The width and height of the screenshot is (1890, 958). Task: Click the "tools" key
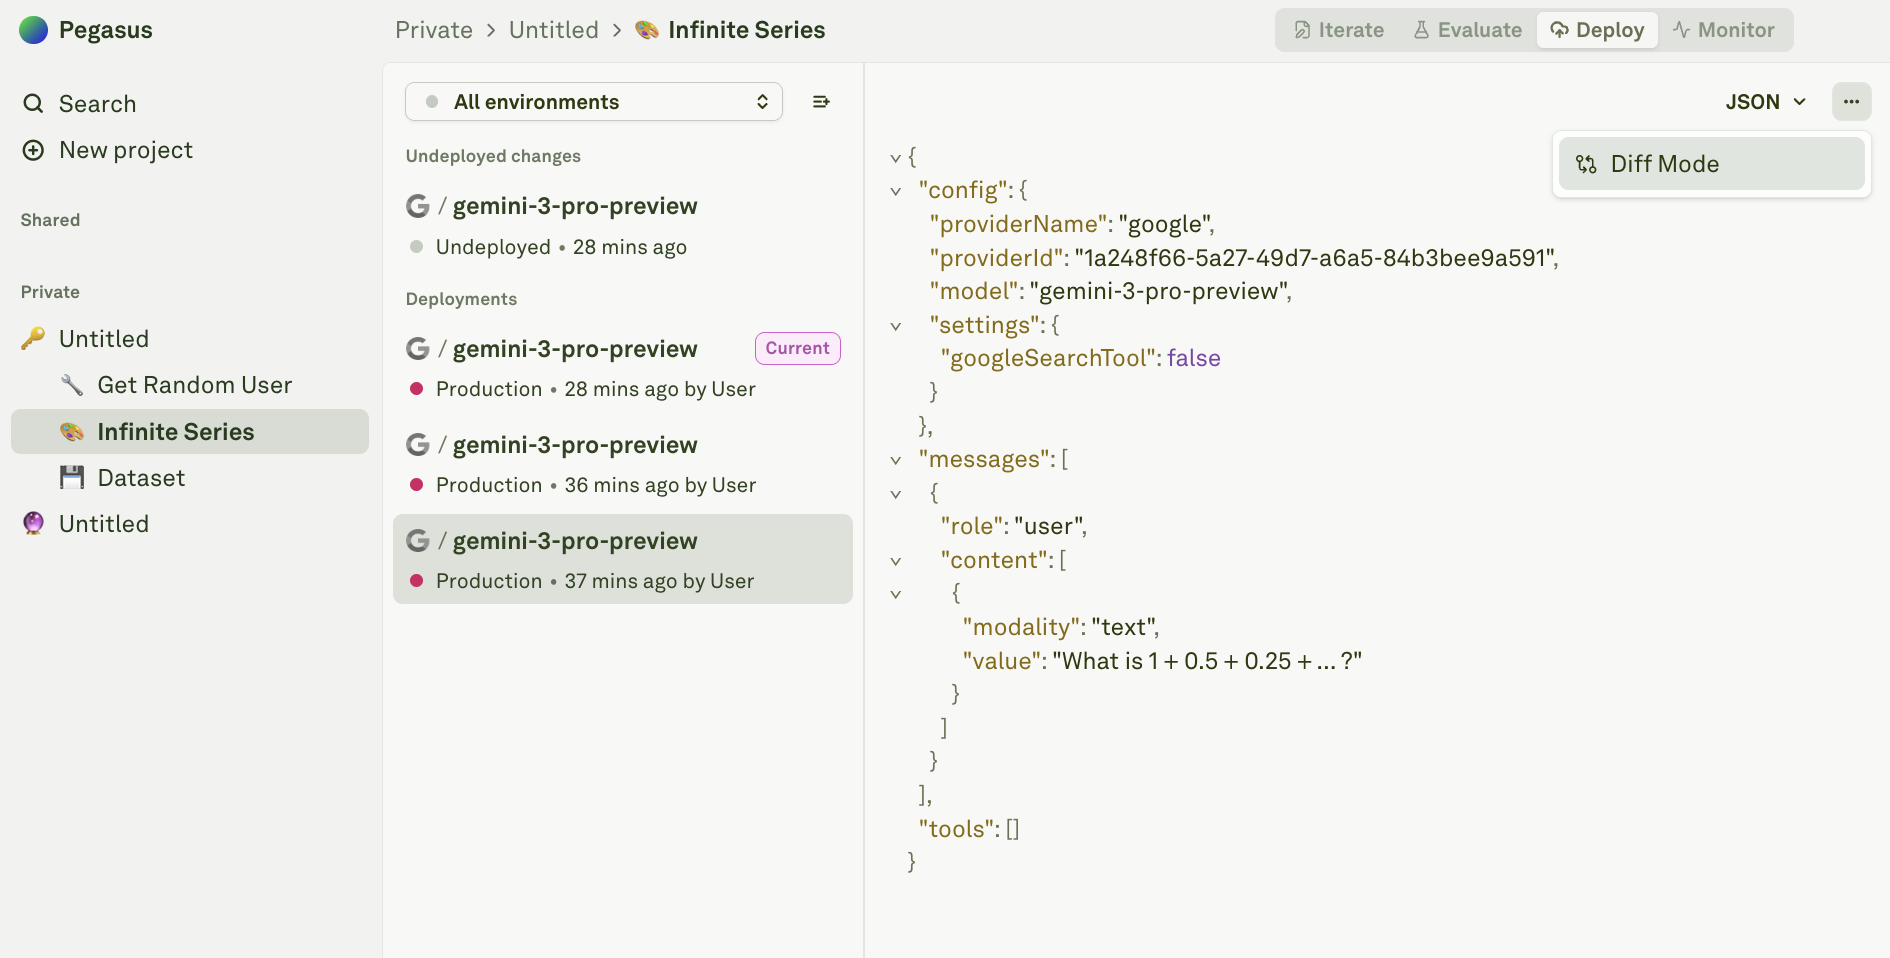point(958,829)
